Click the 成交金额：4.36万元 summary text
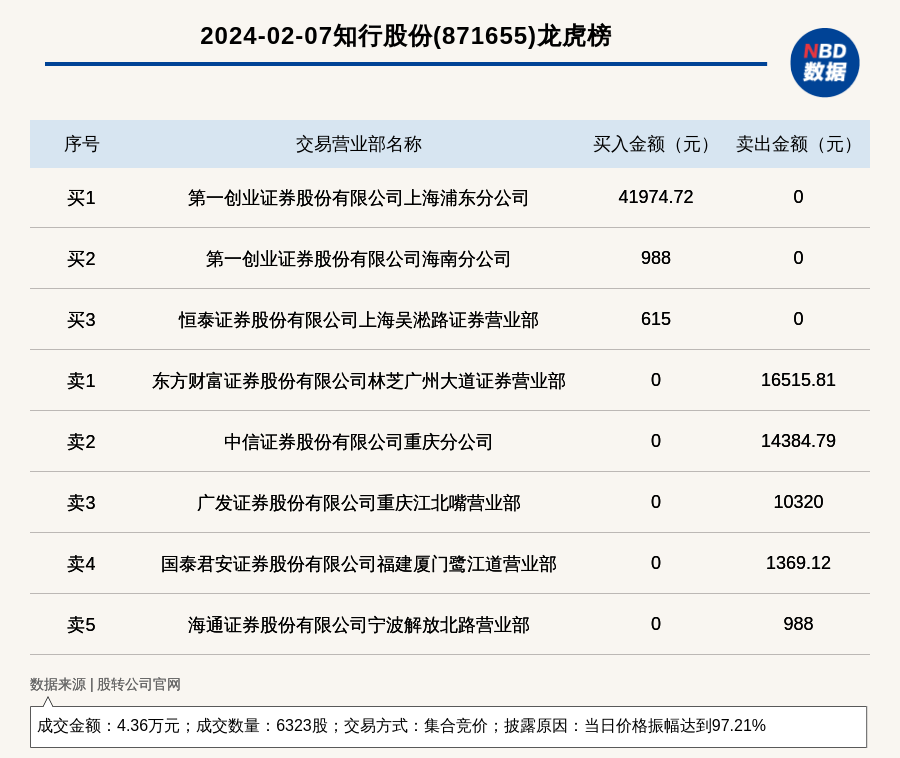This screenshot has width=900, height=758. coord(108,726)
